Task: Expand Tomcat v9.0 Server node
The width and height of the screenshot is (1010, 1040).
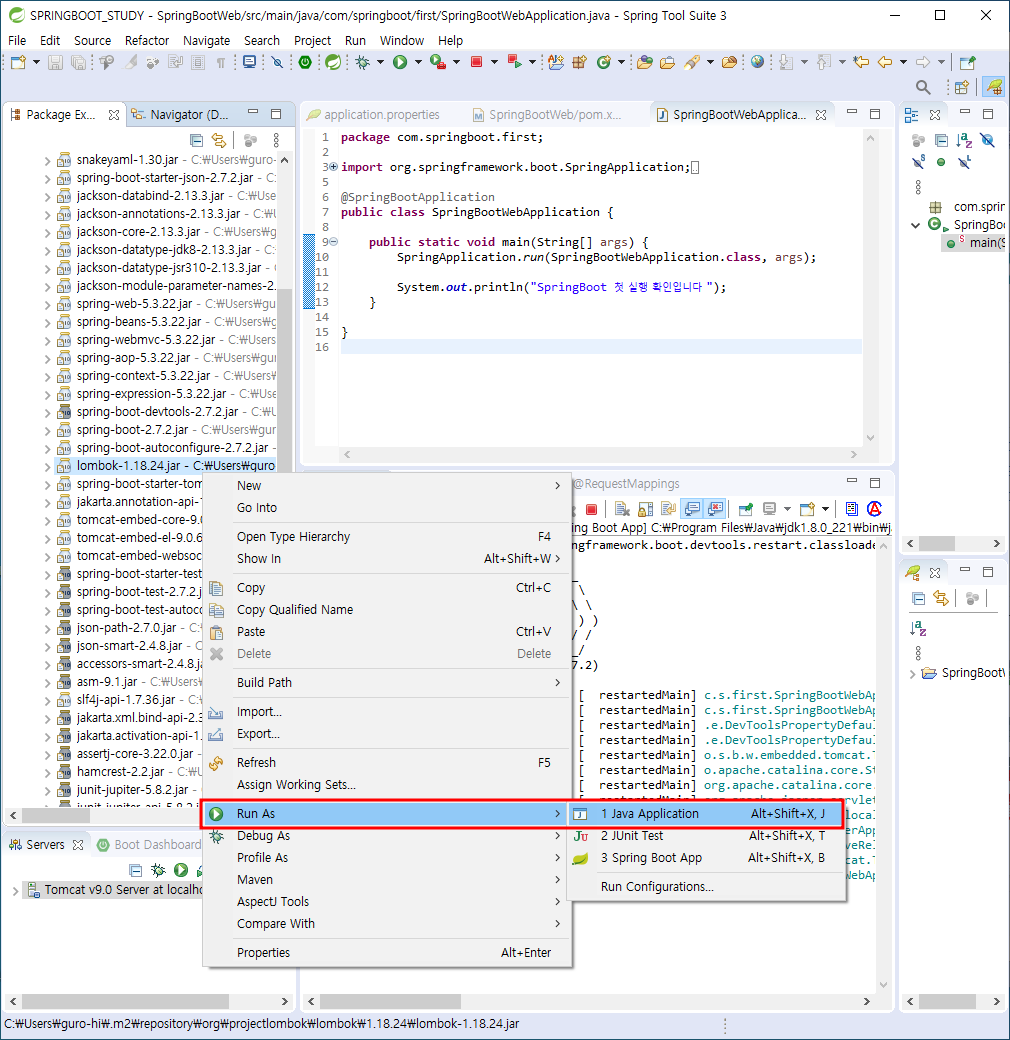Action: tap(15, 891)
